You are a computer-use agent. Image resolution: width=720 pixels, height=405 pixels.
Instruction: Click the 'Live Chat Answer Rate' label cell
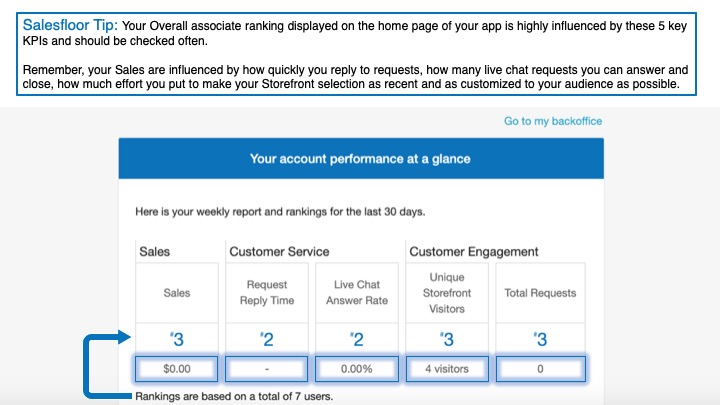[357, 293]
